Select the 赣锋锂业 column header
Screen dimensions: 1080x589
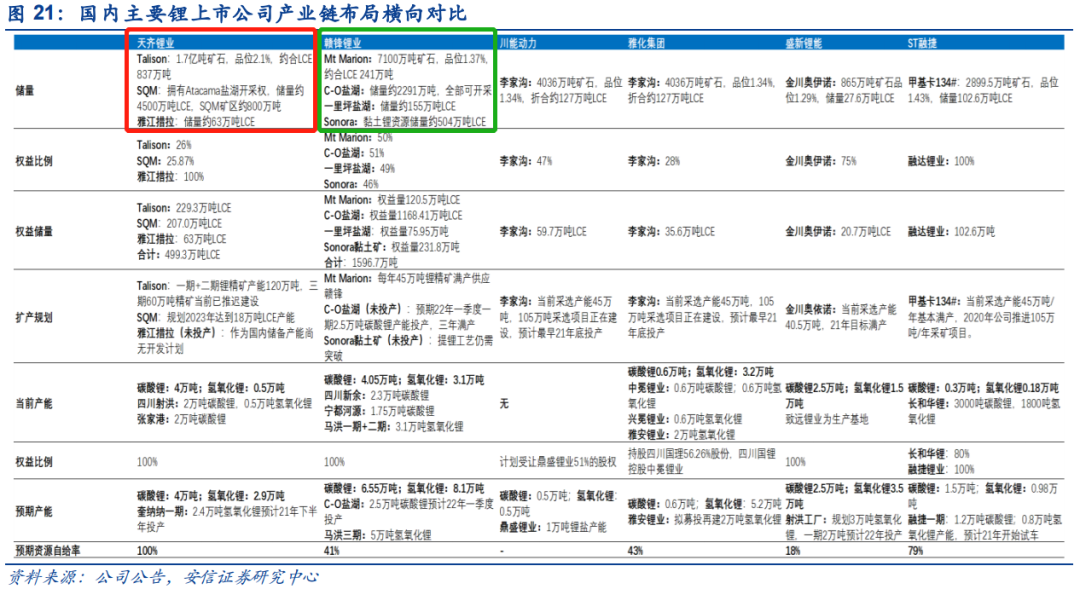coord(342,43)
